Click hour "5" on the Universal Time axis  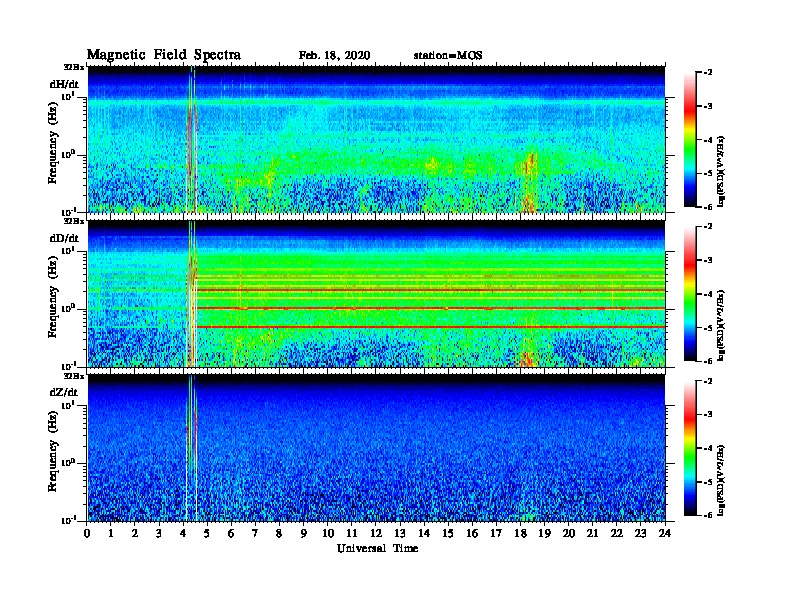click(x=208, y=534)
